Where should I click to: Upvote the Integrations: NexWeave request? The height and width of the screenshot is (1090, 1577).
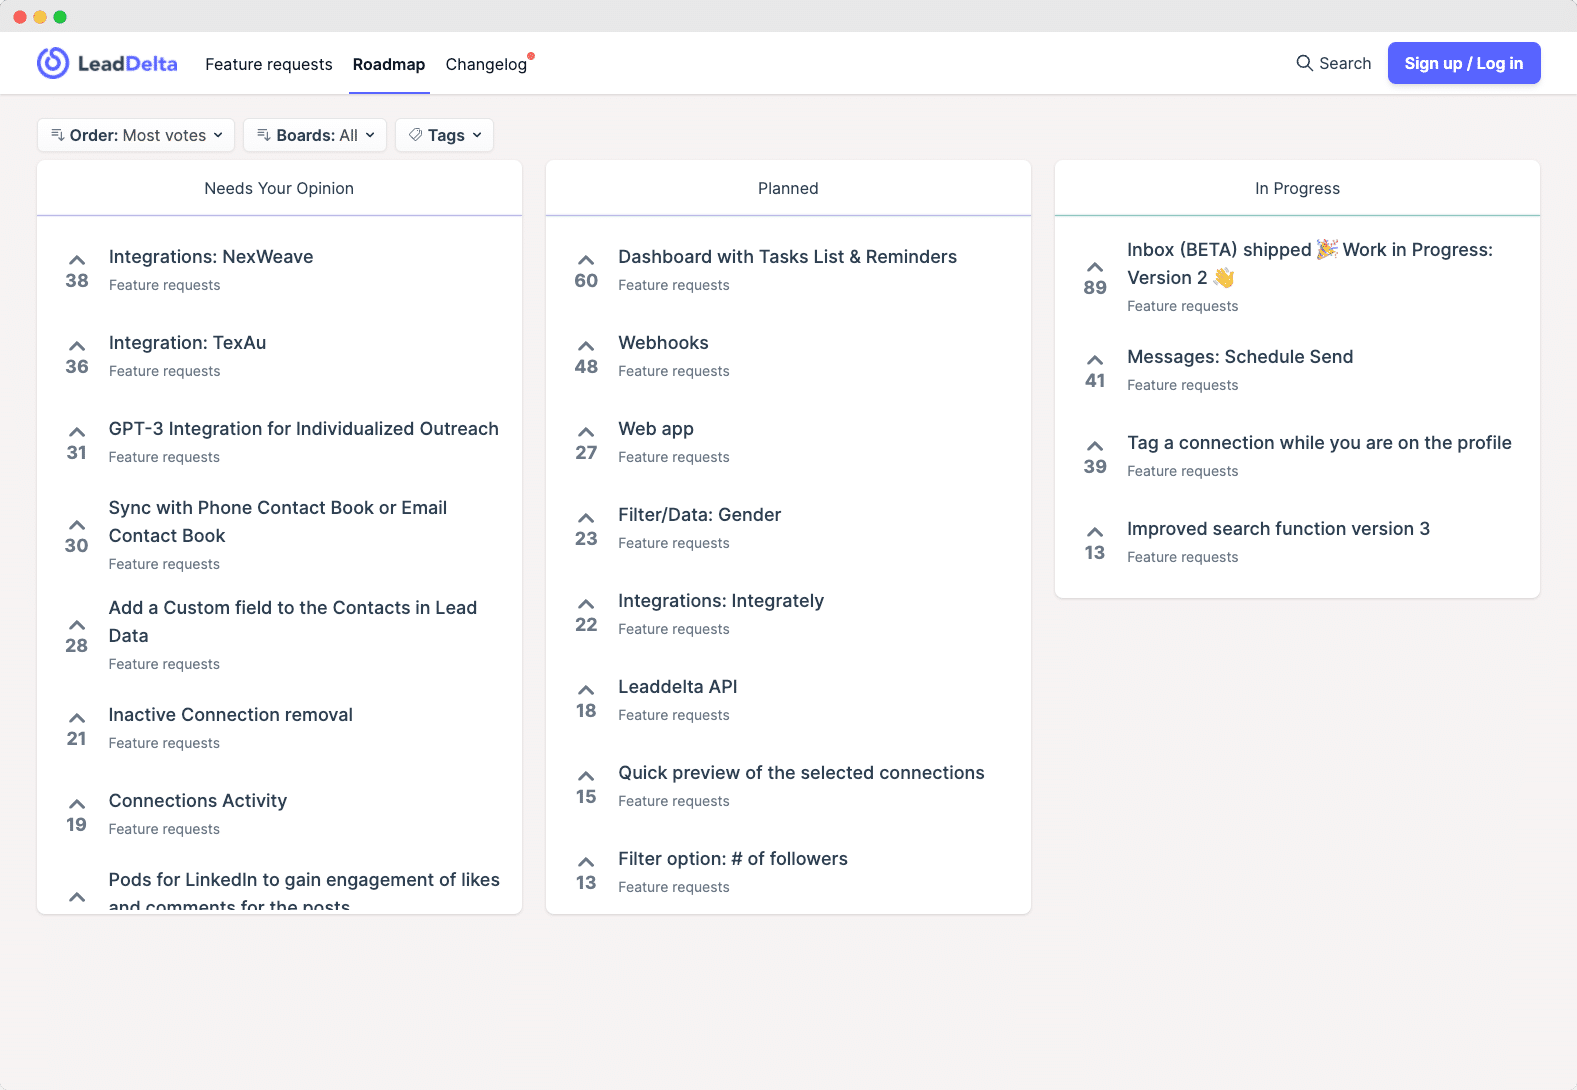[77, 261]
